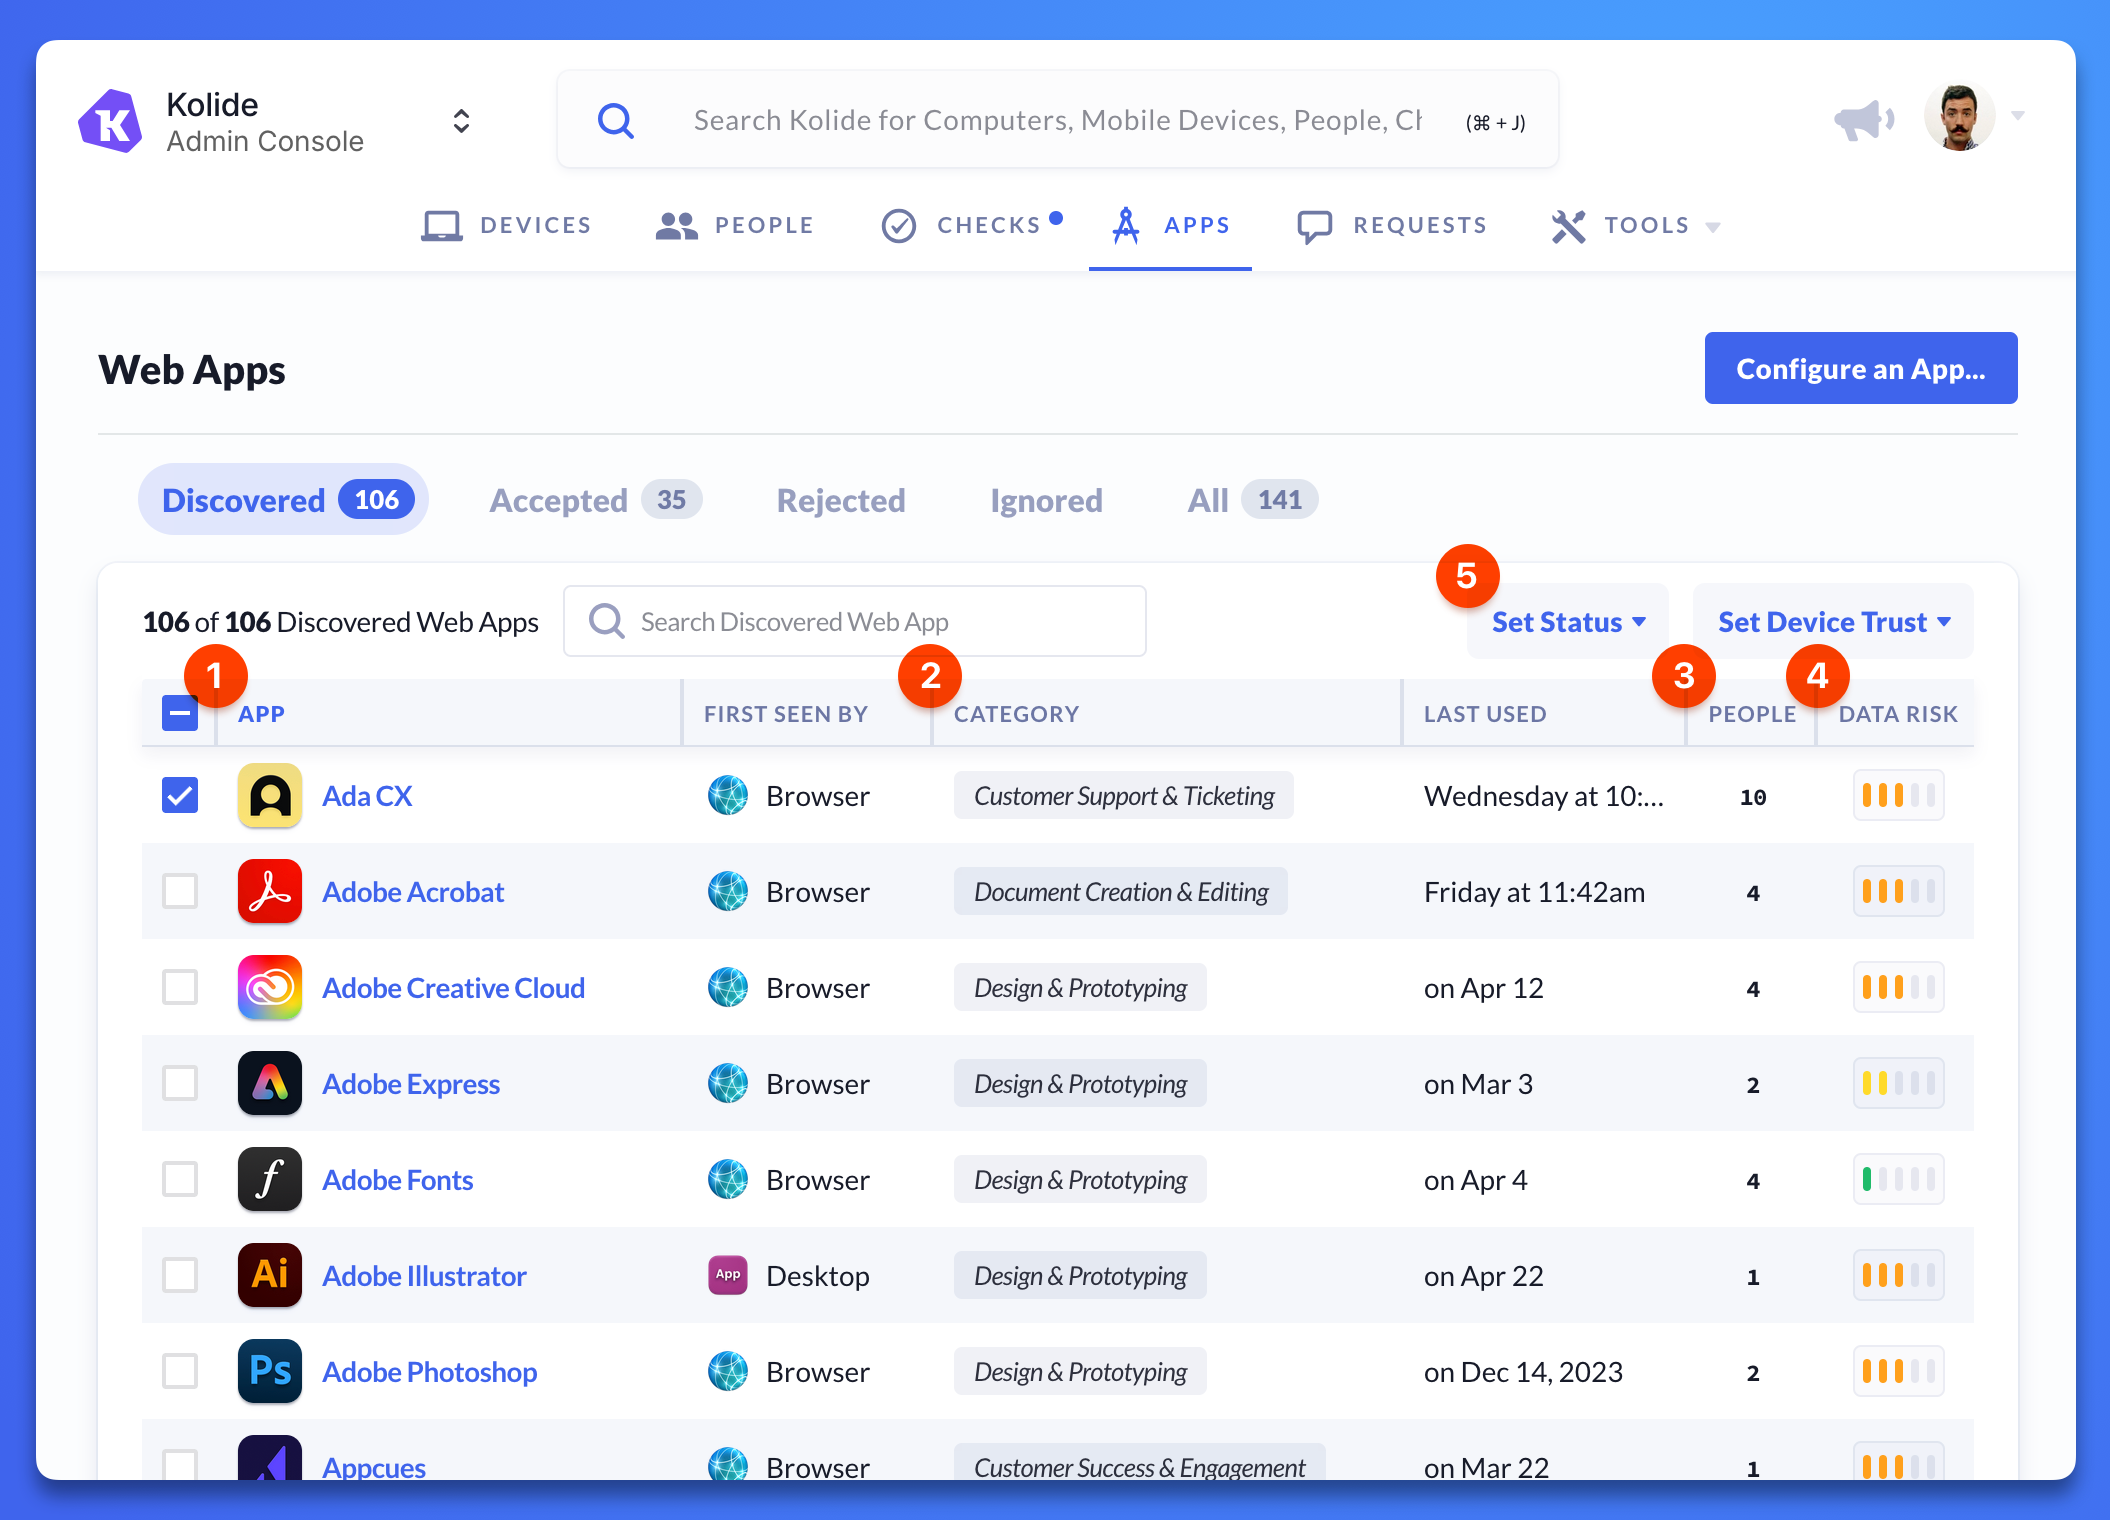The width and height of the screenshot is (2112, 1520).
Task: Click the Ada CX app icon
Action: [269, 795]
